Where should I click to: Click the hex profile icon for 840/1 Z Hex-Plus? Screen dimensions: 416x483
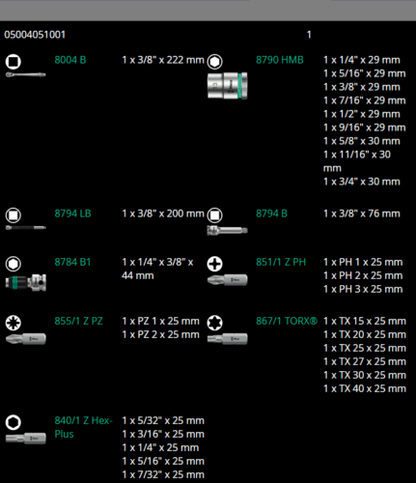[x=13, y=422]
